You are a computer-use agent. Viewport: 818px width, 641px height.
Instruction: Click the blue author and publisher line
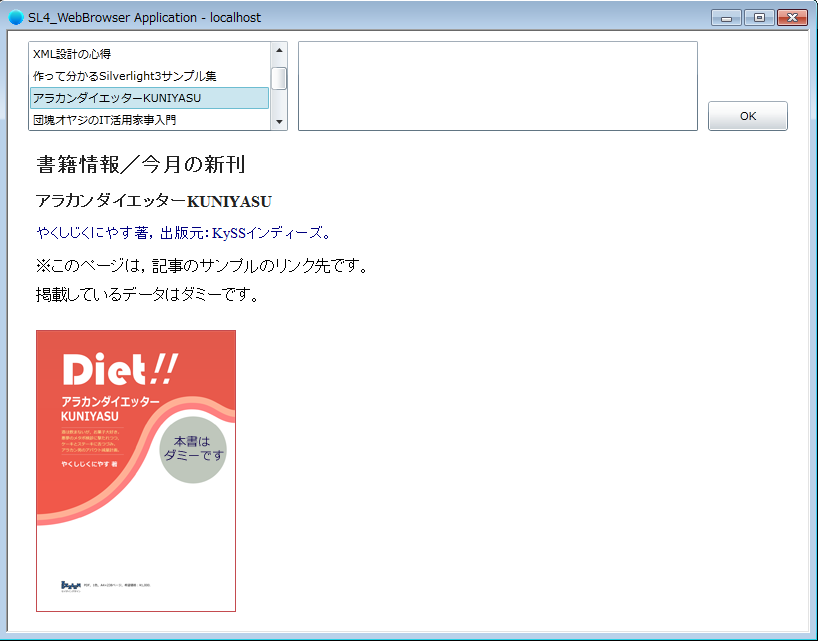tap(184, 233)
